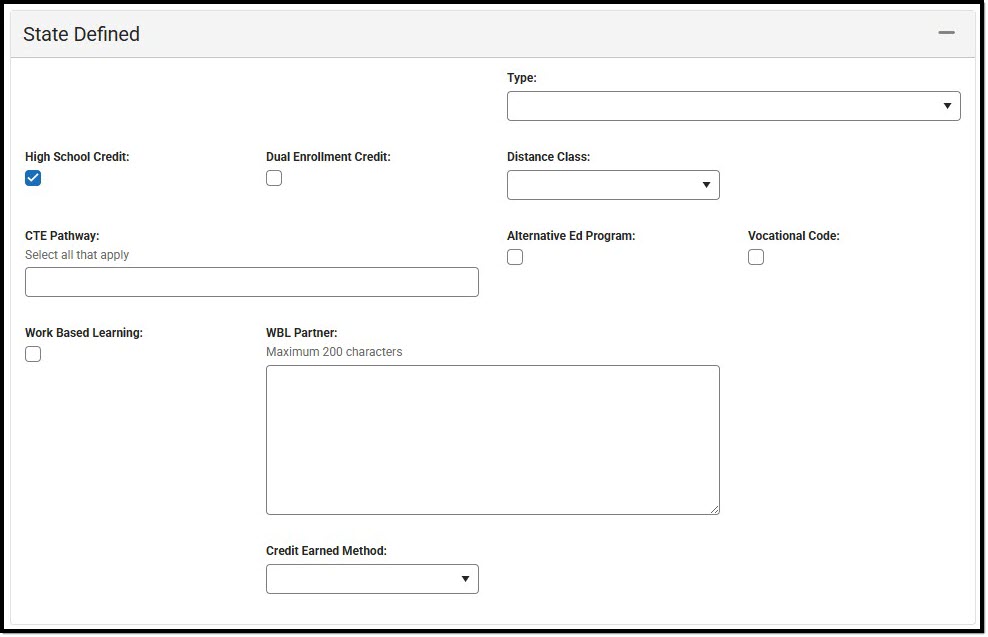This screenshot has height=637, width=988.
Task: Click the 'Maximum 200 characters' hint text
Action: click(x=334, y=352)
